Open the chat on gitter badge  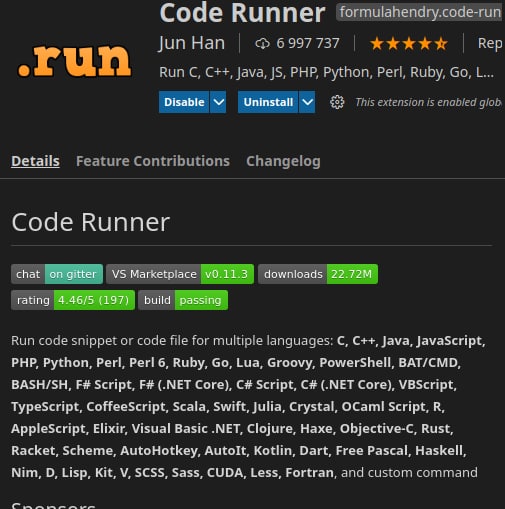pyautogui.click(x=57, y=274)
